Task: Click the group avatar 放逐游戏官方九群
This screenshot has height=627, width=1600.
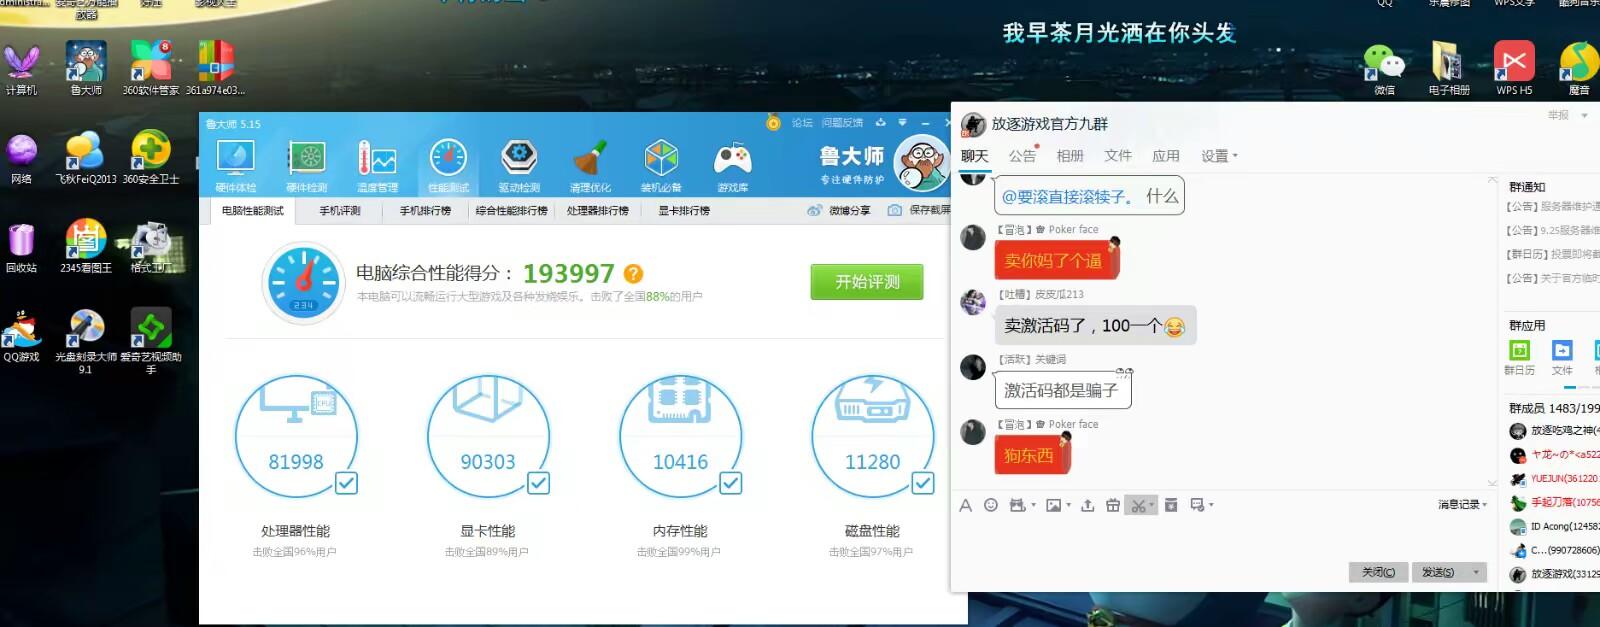Action: pos(973,124)
